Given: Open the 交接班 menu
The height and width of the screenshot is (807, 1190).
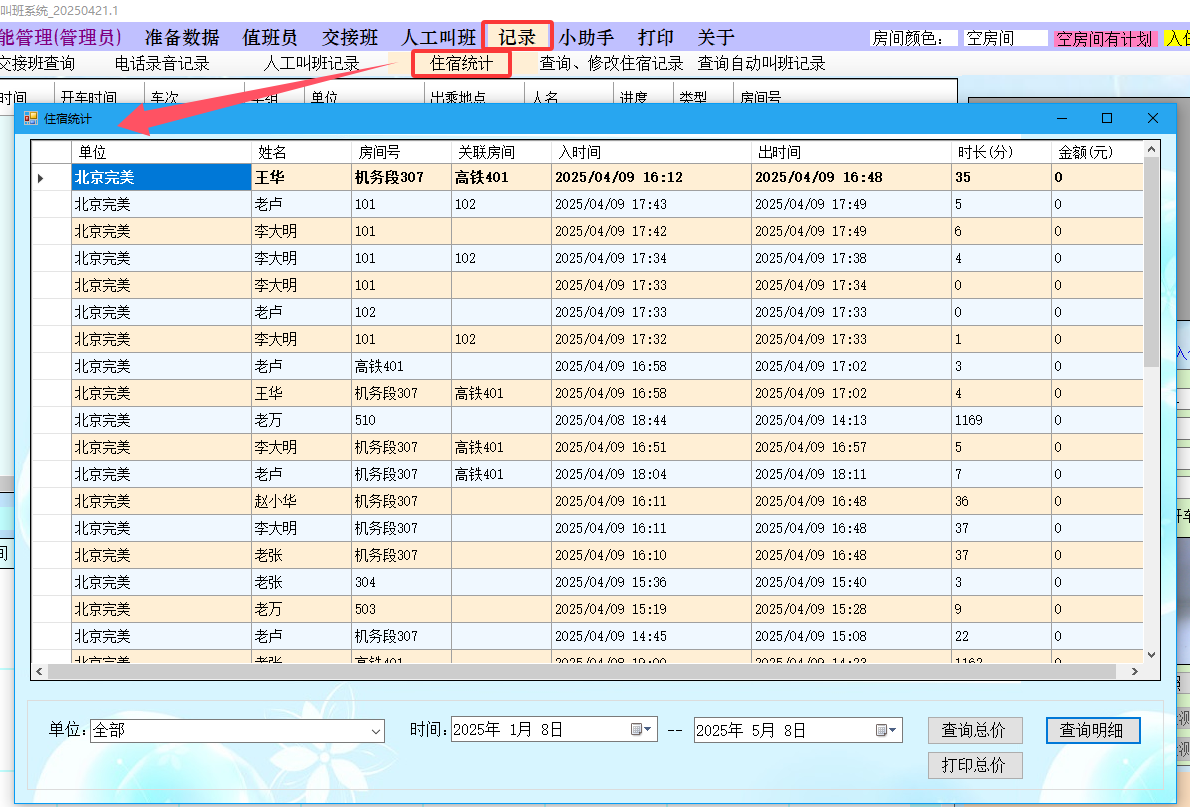Looking at the screenshot, I should pos(350,37).
